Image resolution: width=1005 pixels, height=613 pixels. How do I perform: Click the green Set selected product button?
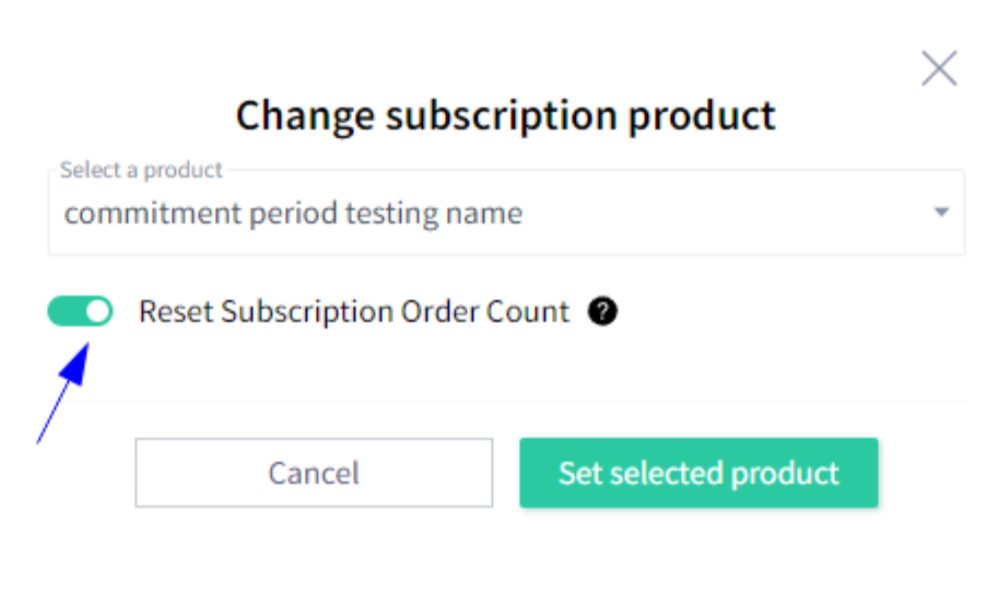(x=699, y=473)
